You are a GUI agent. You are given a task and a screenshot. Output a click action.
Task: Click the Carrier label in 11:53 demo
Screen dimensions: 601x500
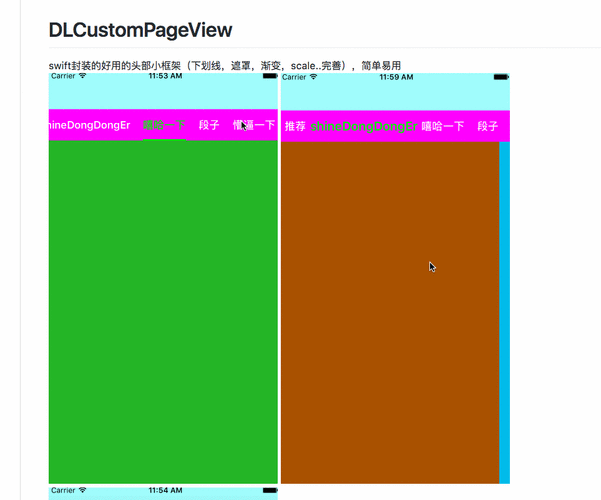(x=63, y=76)
